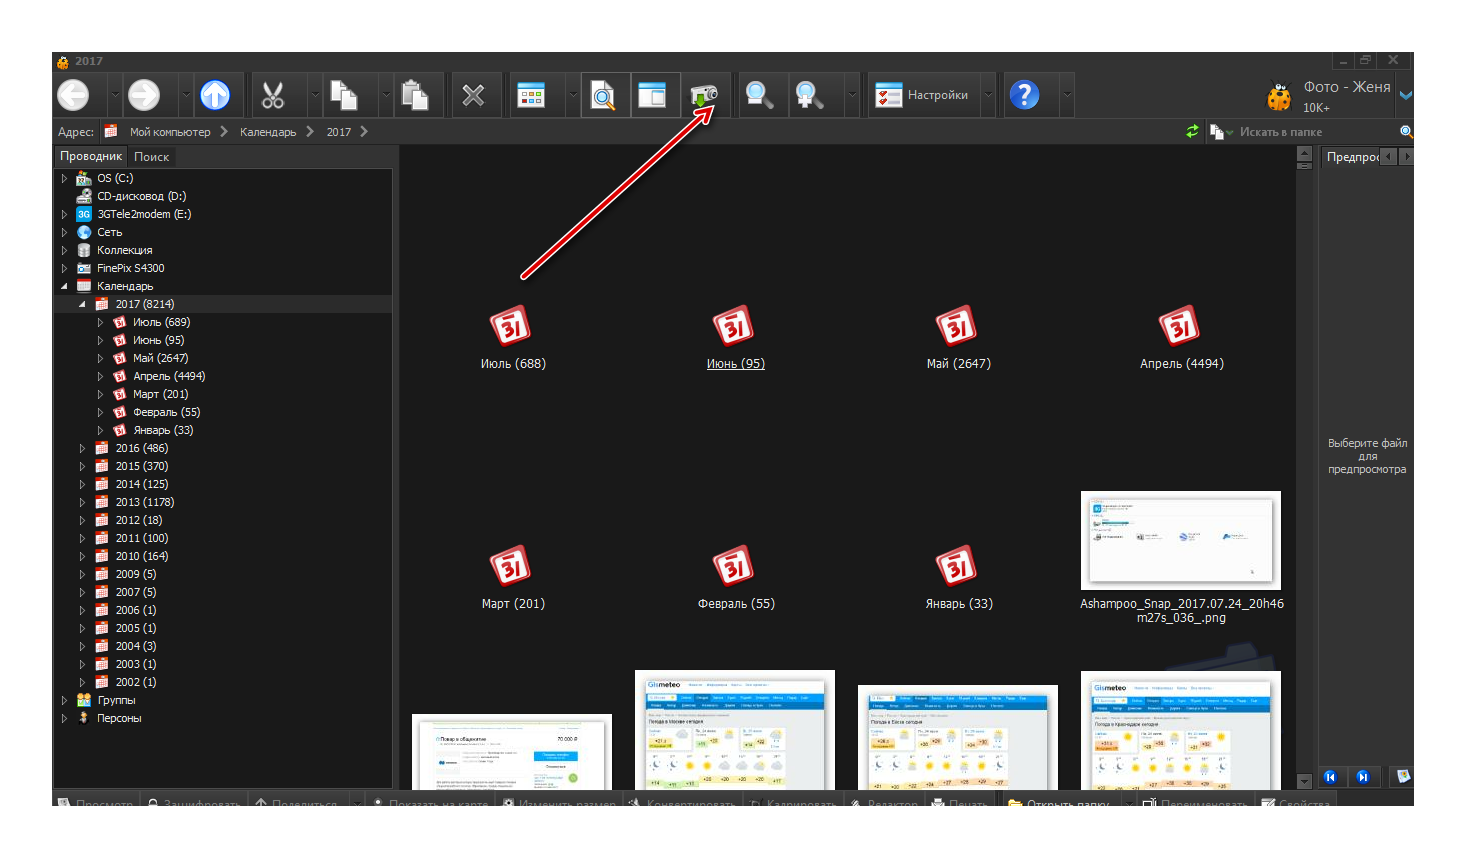Screen dimensions: 1466x858
Task: Open the Май (2647) calendar folder icon
Action: (x=956, y=325)
